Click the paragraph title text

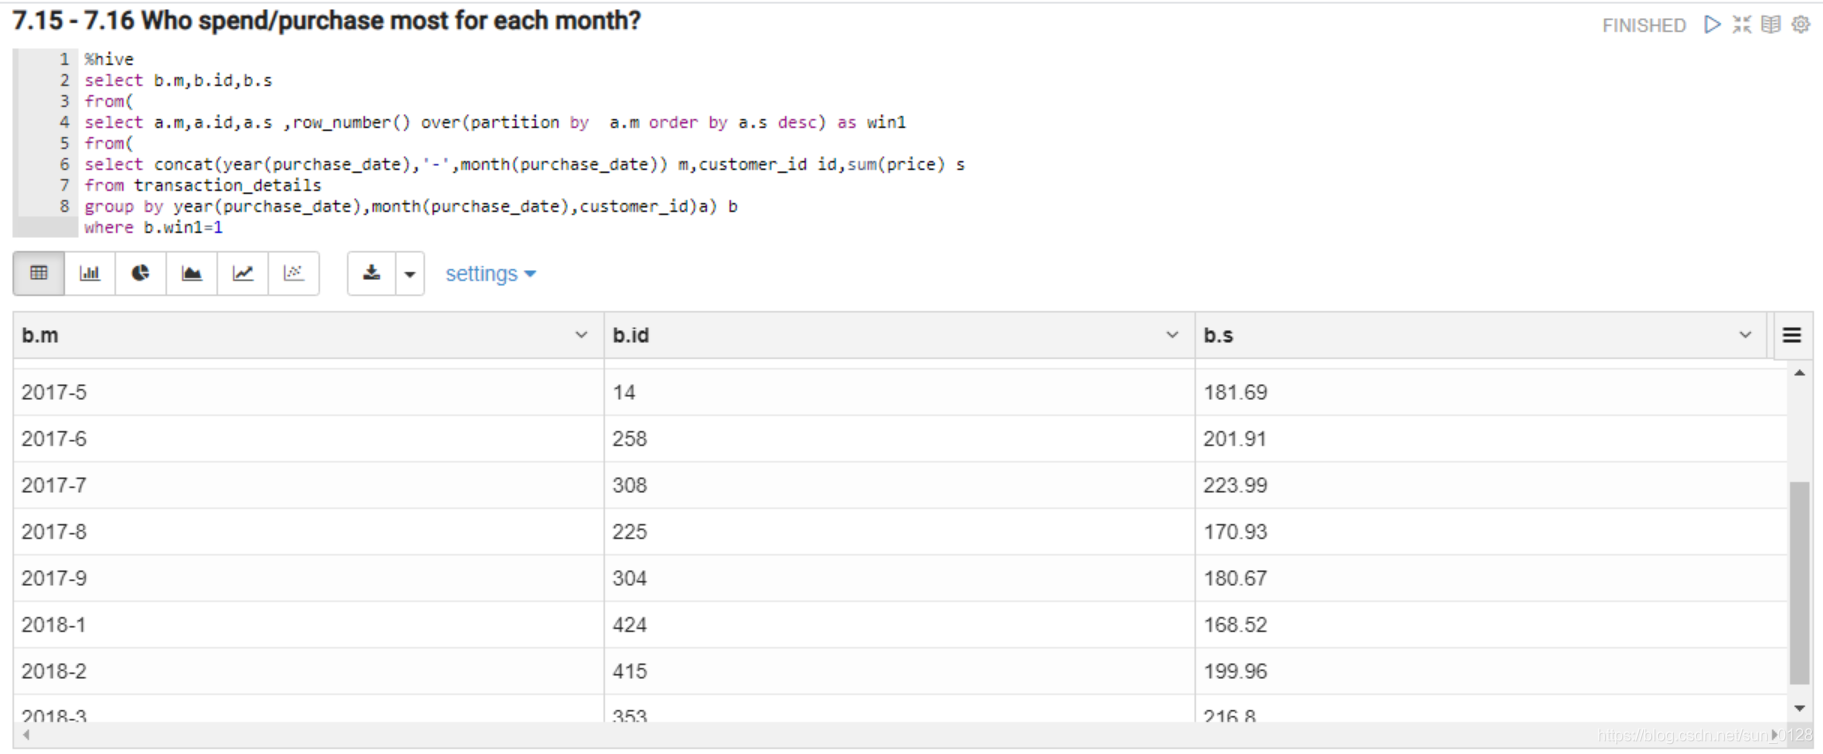(326, 21)
